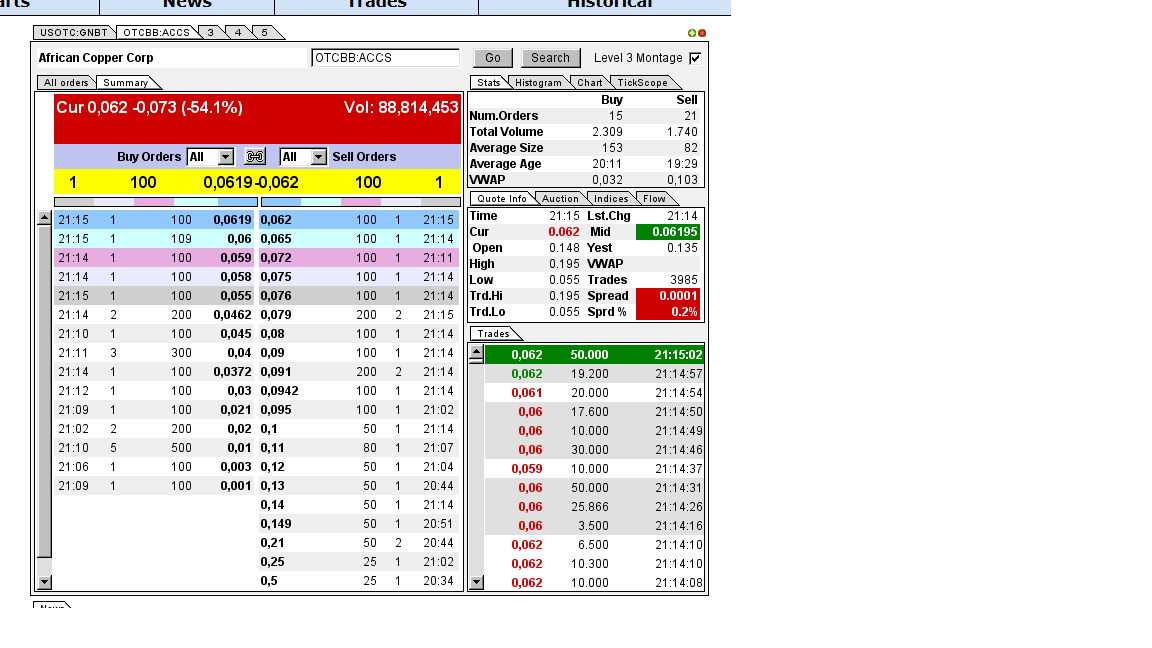Click the Sprd % value 0.2%
The width and height of the screenshot is (1152, 648).
tap(668, 312)
